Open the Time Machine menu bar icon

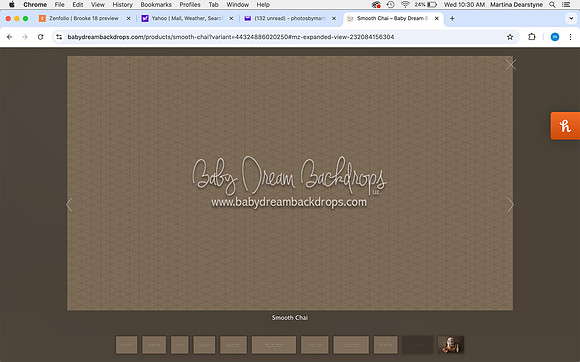coord(390,4)
